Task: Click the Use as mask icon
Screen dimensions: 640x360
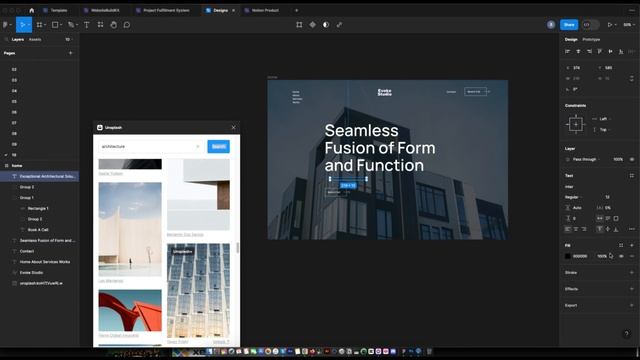Action: coord(326,25)
